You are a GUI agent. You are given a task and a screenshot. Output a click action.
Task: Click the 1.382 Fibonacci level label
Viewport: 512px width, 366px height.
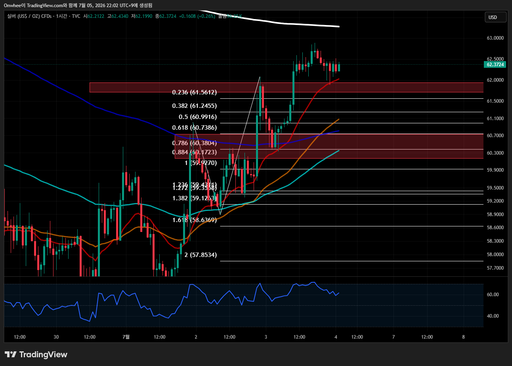coord(194,198)
